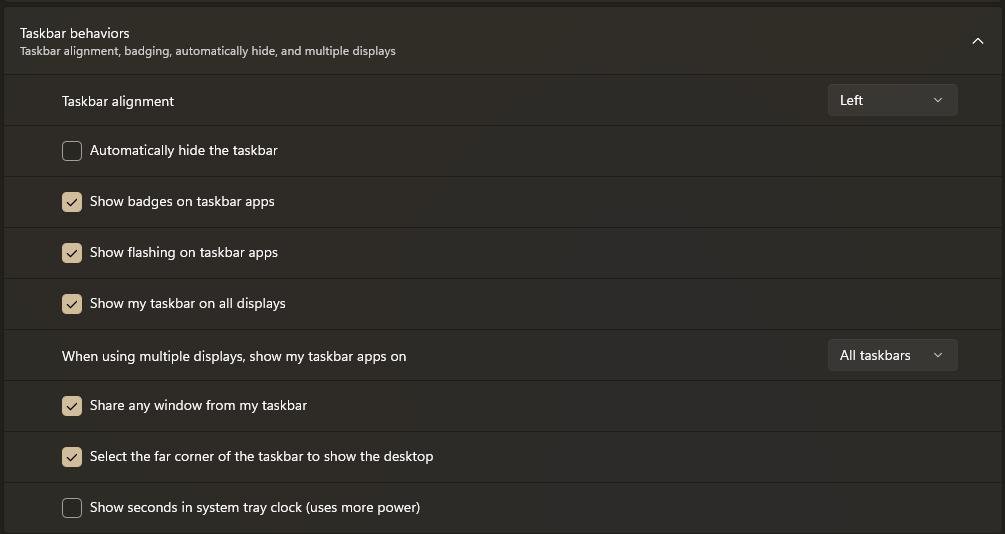Uncheck the Show badges on taskbar apps checkbox
The image size is (1005, 534).
pyautogui.click(x=72, y=202)
